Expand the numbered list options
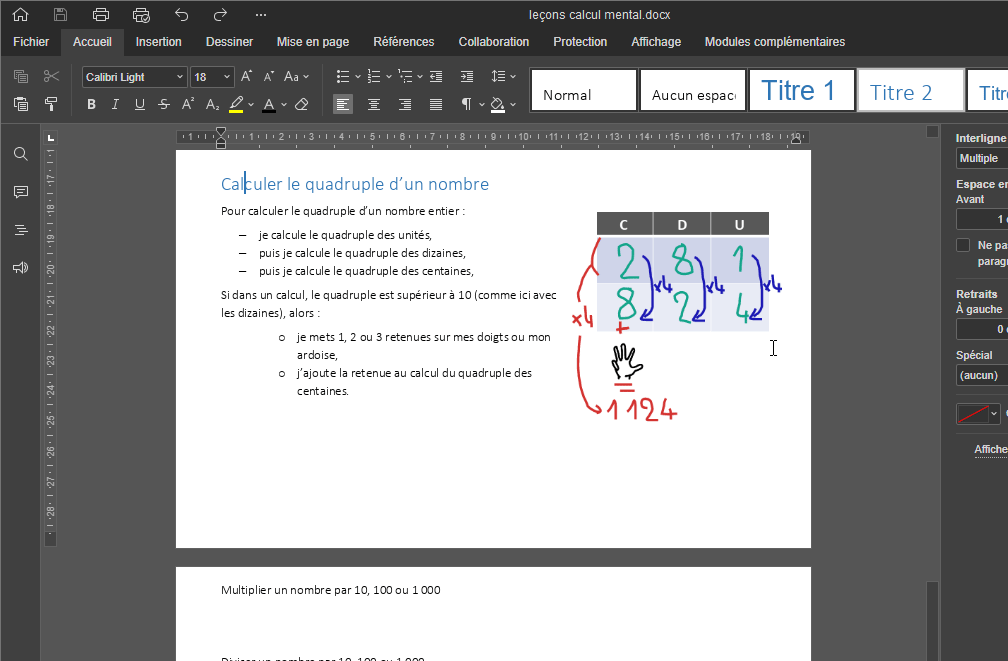This screenshot has height=661, width=1008. [x=388, y=77]
